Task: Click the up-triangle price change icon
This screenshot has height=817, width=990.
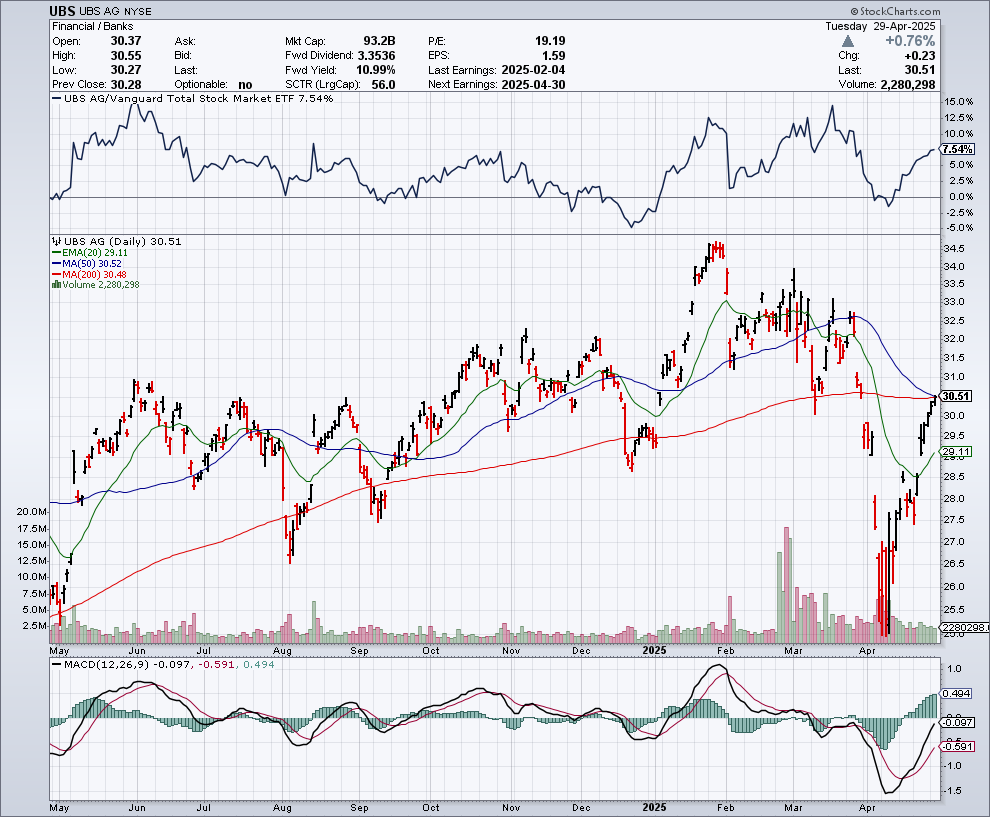Action: pyautogui.click(x=848, y=41)
